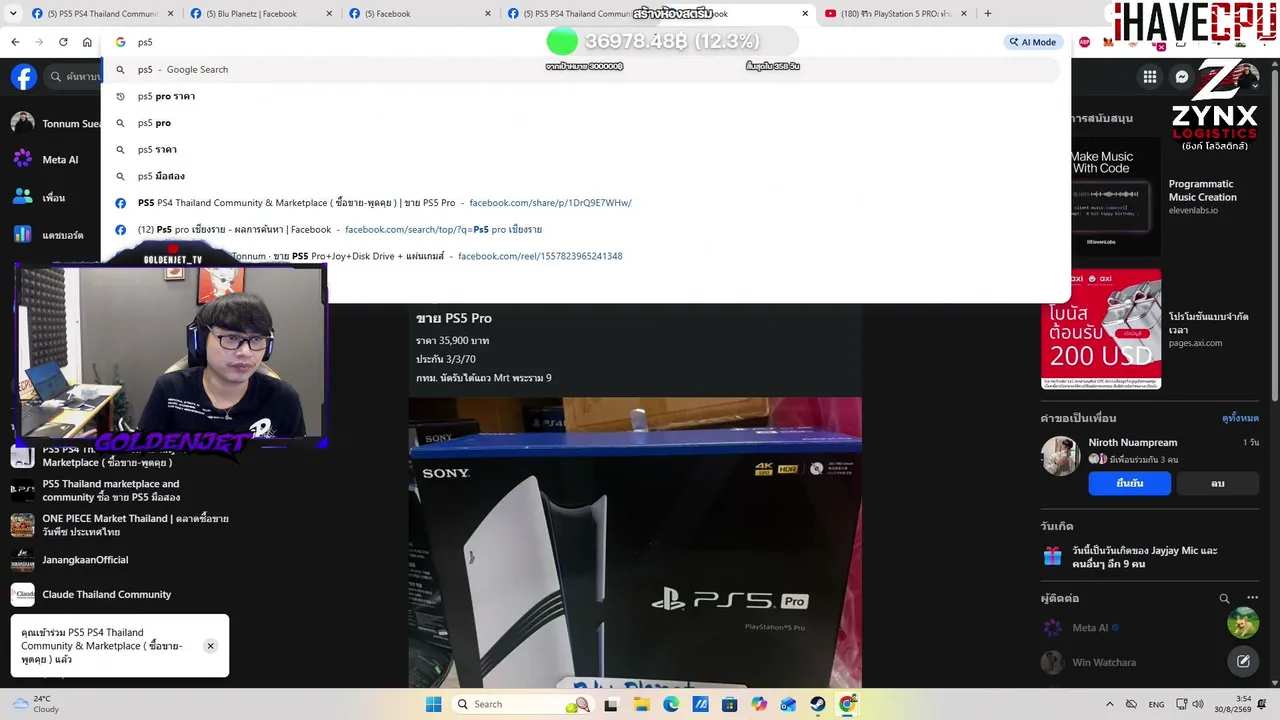Open the birthday gift icon

coord(1052,556)
